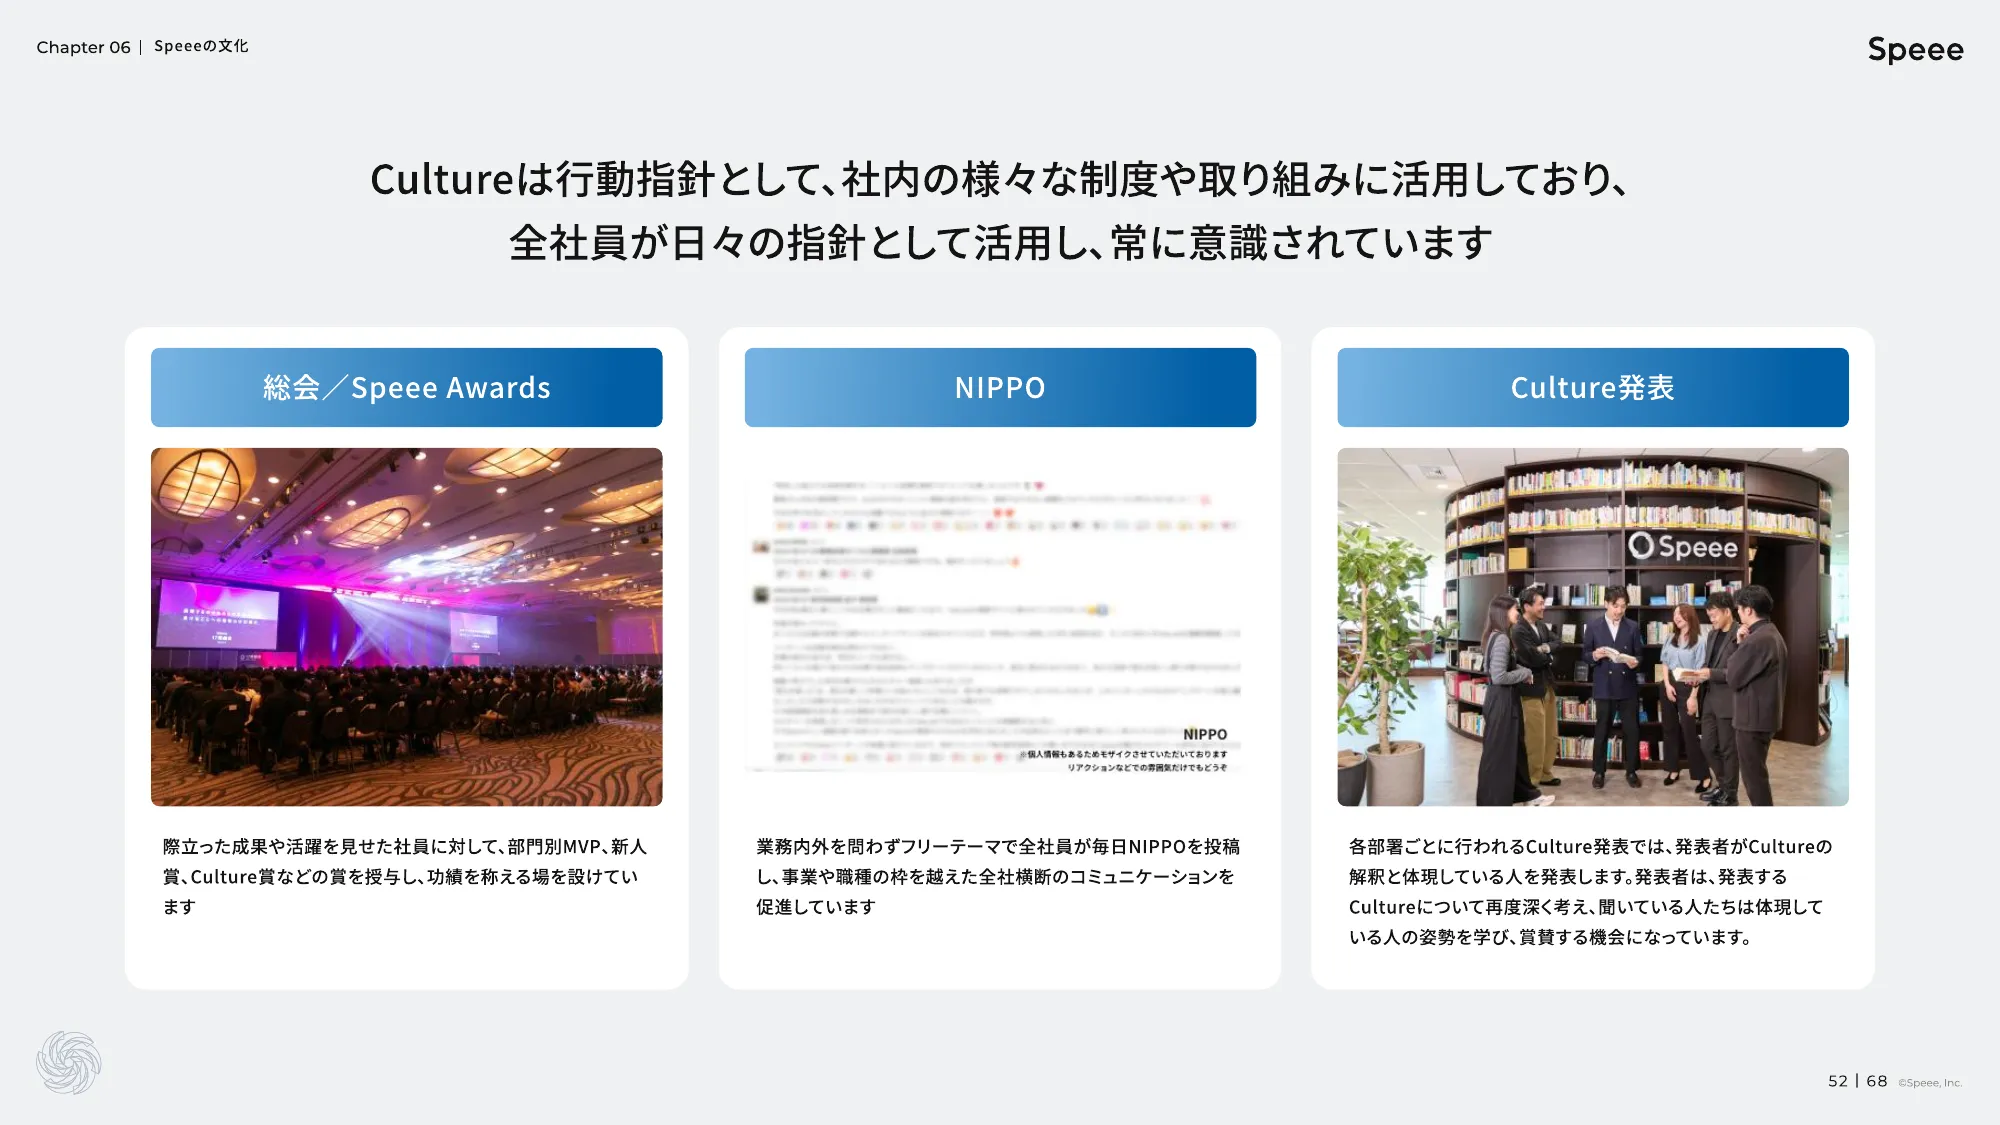The height and width of the screenshot is (1125, 2000).
Task: Click the モザイク disclaimer note in the NIPPO image
Action: click(1120, 757)
